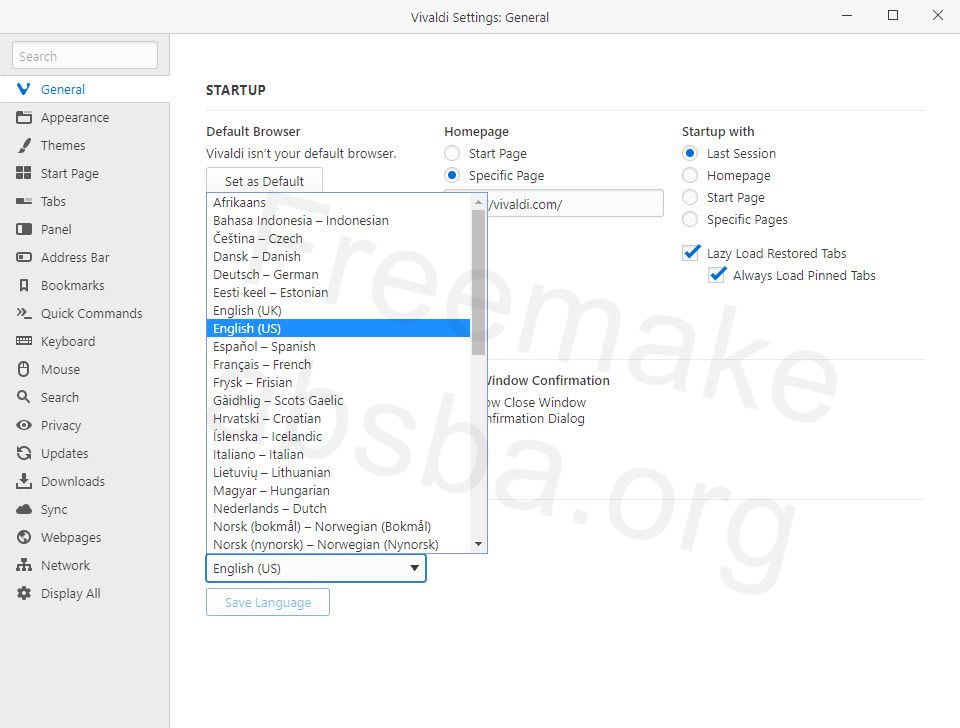
Task: Select Dansk – Danish language option
Action: click(x=339, y=257)
